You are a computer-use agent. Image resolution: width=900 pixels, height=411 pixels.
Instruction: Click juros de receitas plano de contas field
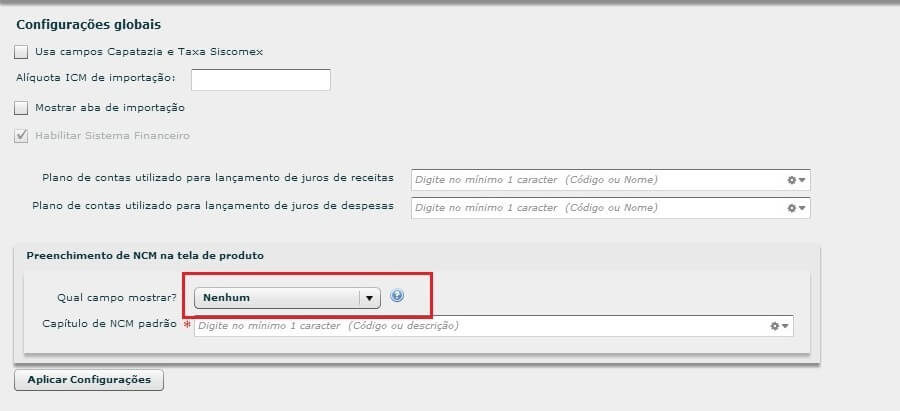[611, 180]
